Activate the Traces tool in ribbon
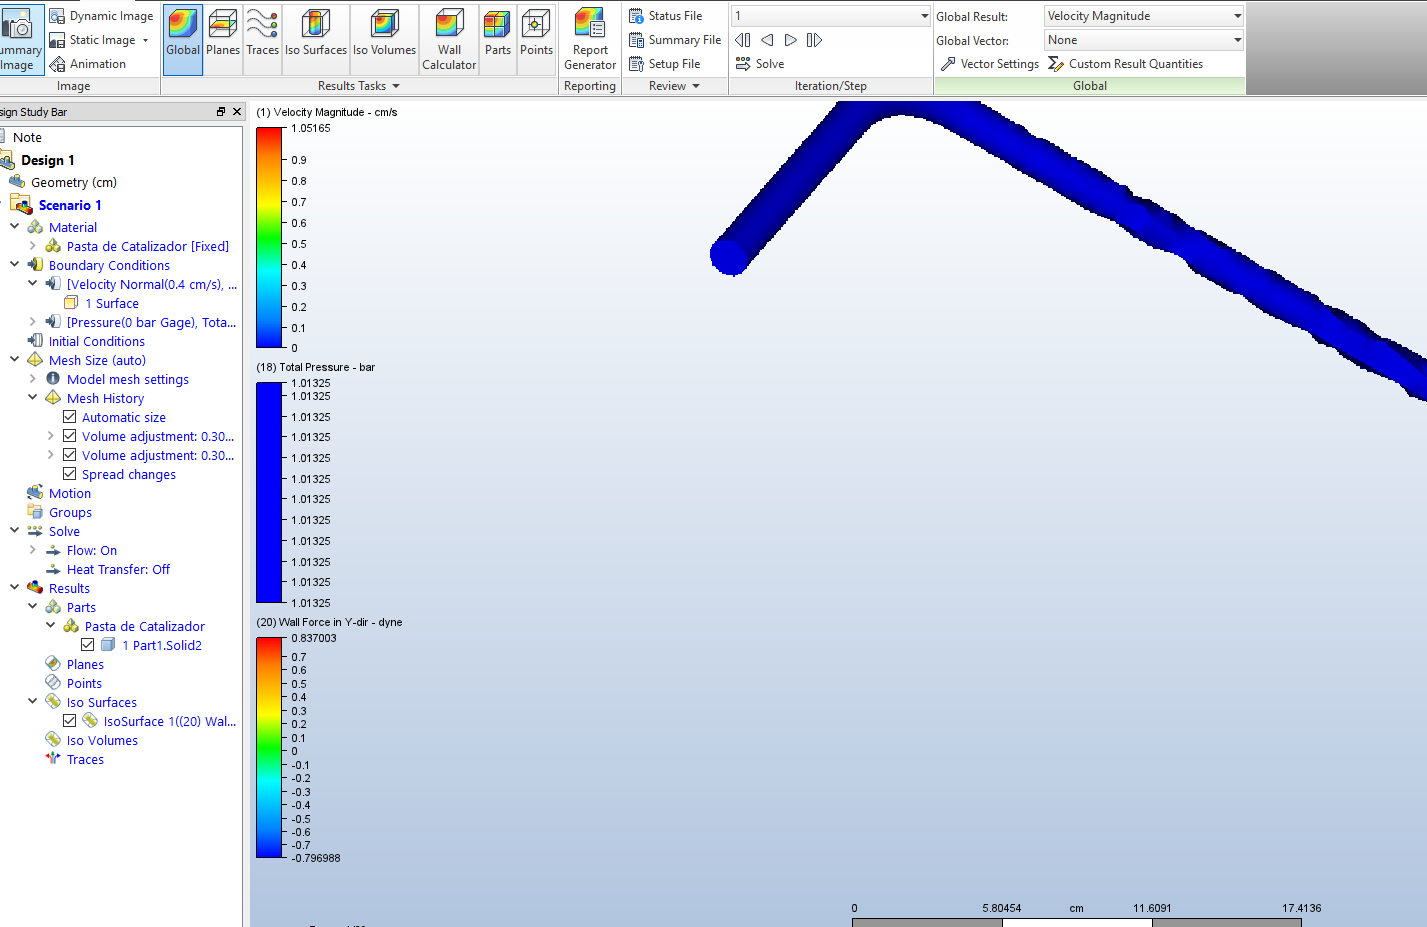The width and height of the screenshot is (1427, 927). coord(262,39)
